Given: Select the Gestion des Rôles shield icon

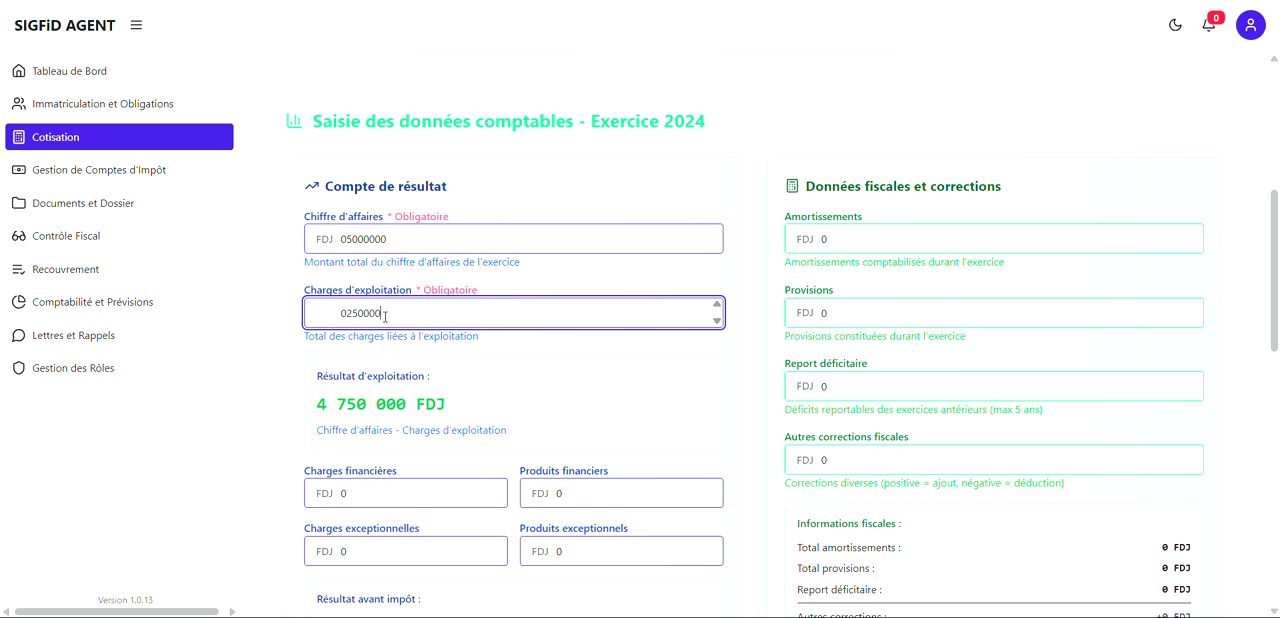Looking at the screenshot, I should click(x=18, y=368).
